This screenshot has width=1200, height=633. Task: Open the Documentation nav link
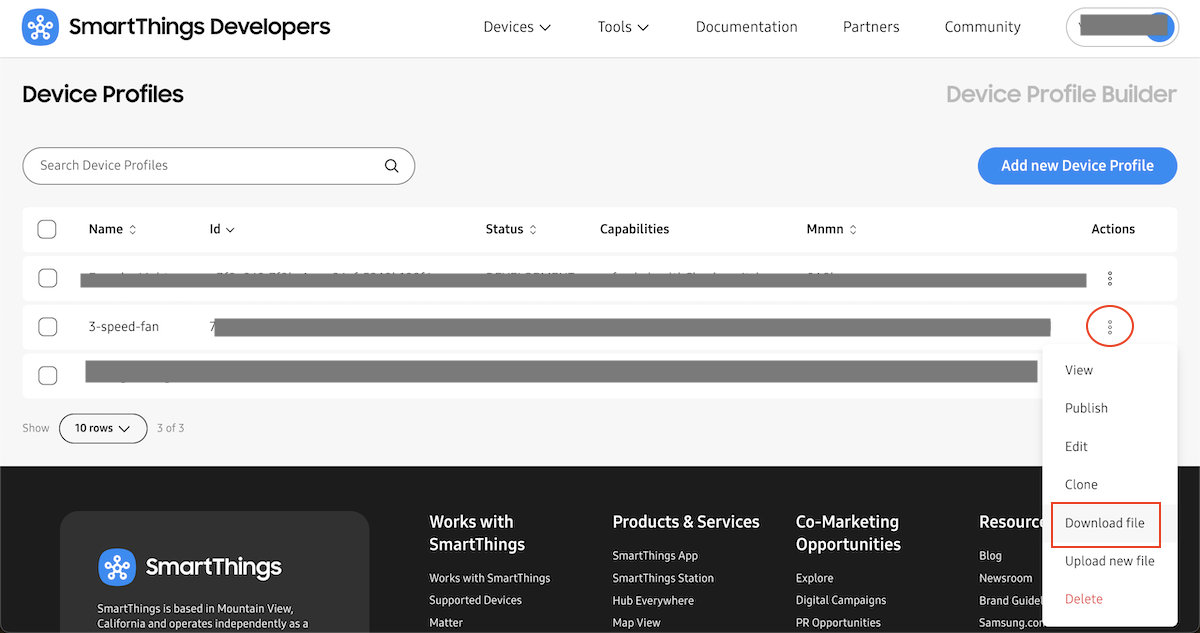click(x=747, y=27)
